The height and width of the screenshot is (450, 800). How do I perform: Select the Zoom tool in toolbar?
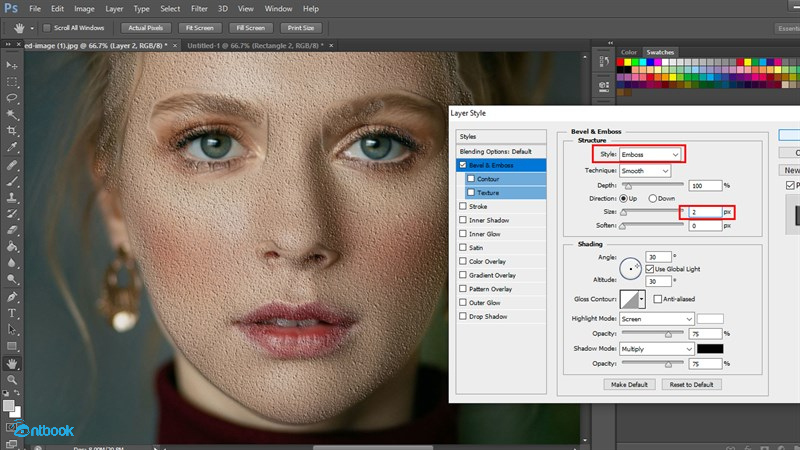pos(12,380)
